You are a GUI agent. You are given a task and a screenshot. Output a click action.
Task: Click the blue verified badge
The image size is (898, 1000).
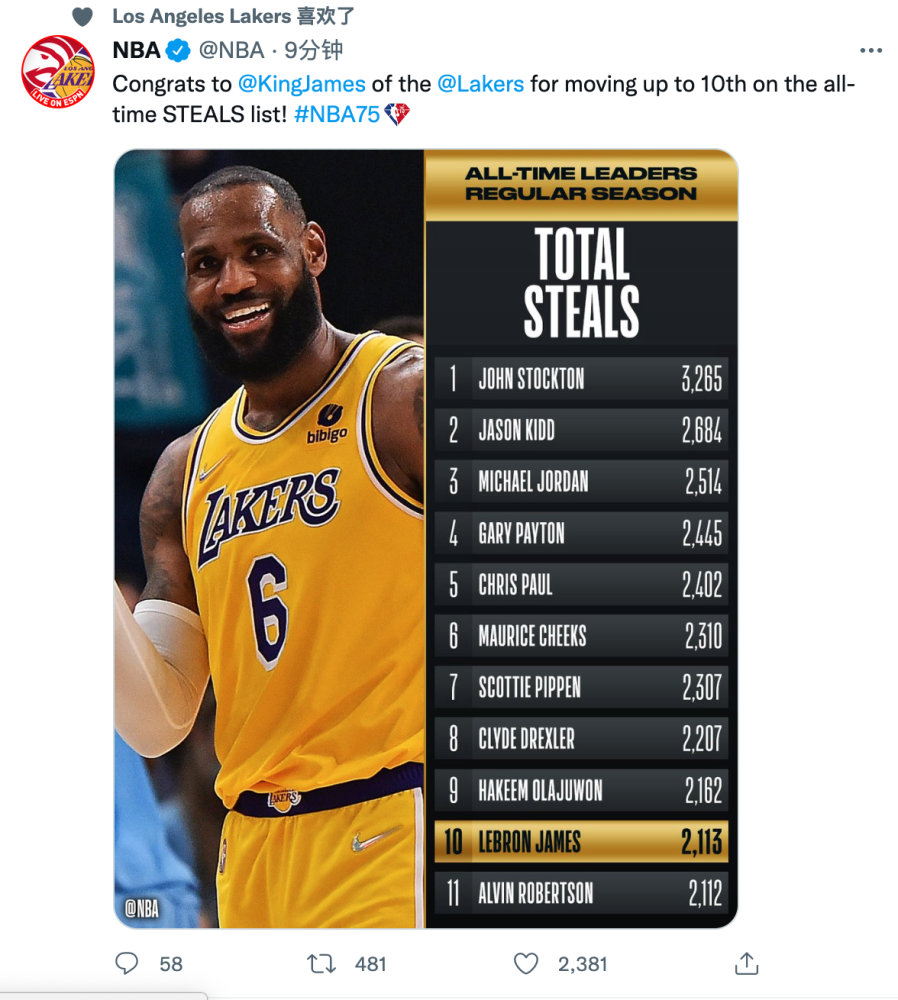click(x=179, y=50)
